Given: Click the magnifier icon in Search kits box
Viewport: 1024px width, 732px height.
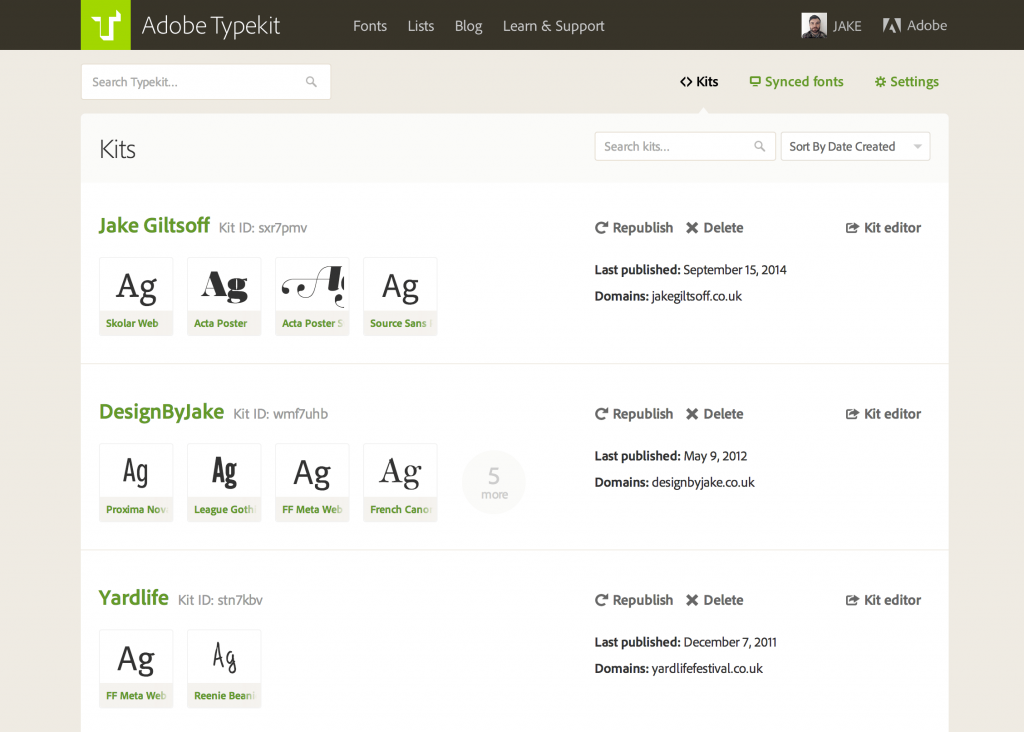Looking at the screenshot, I should point(760,146).
